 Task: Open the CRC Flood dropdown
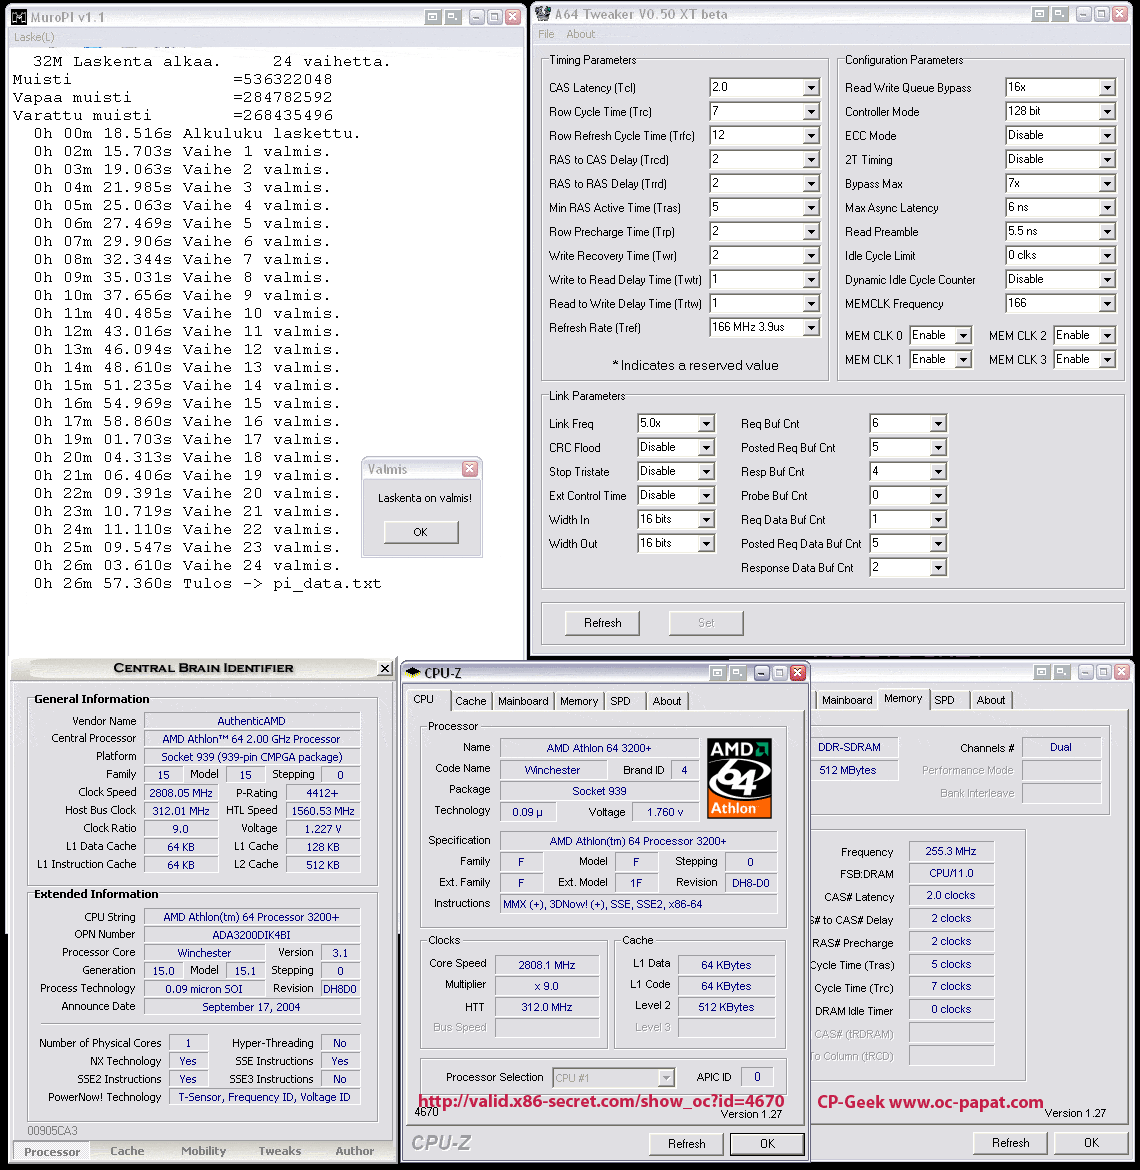coord(706,448)
